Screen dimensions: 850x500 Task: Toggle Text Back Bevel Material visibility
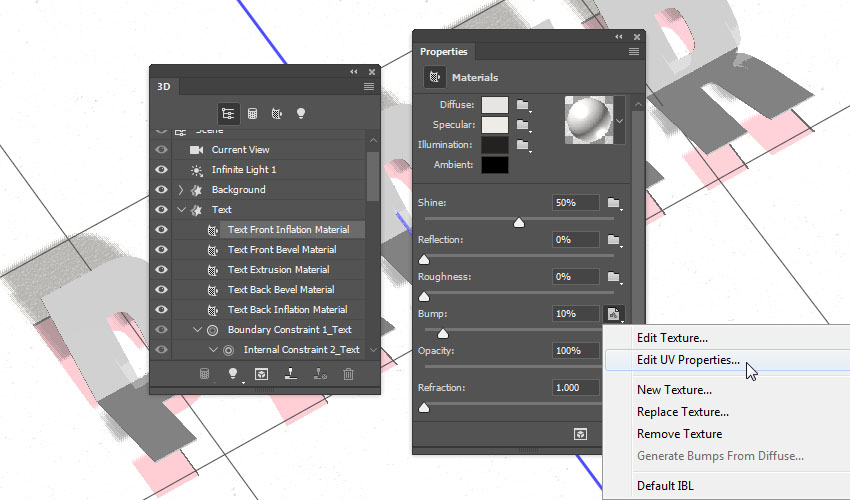162,290
